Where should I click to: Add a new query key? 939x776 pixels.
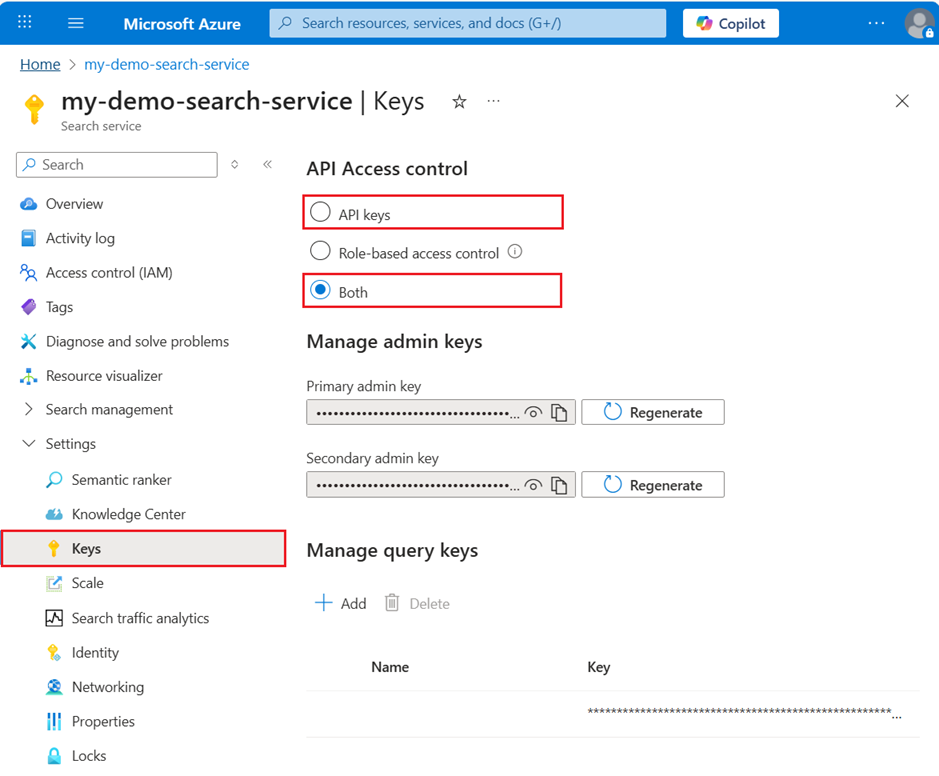pyautogui.click(x=340, y=603)
